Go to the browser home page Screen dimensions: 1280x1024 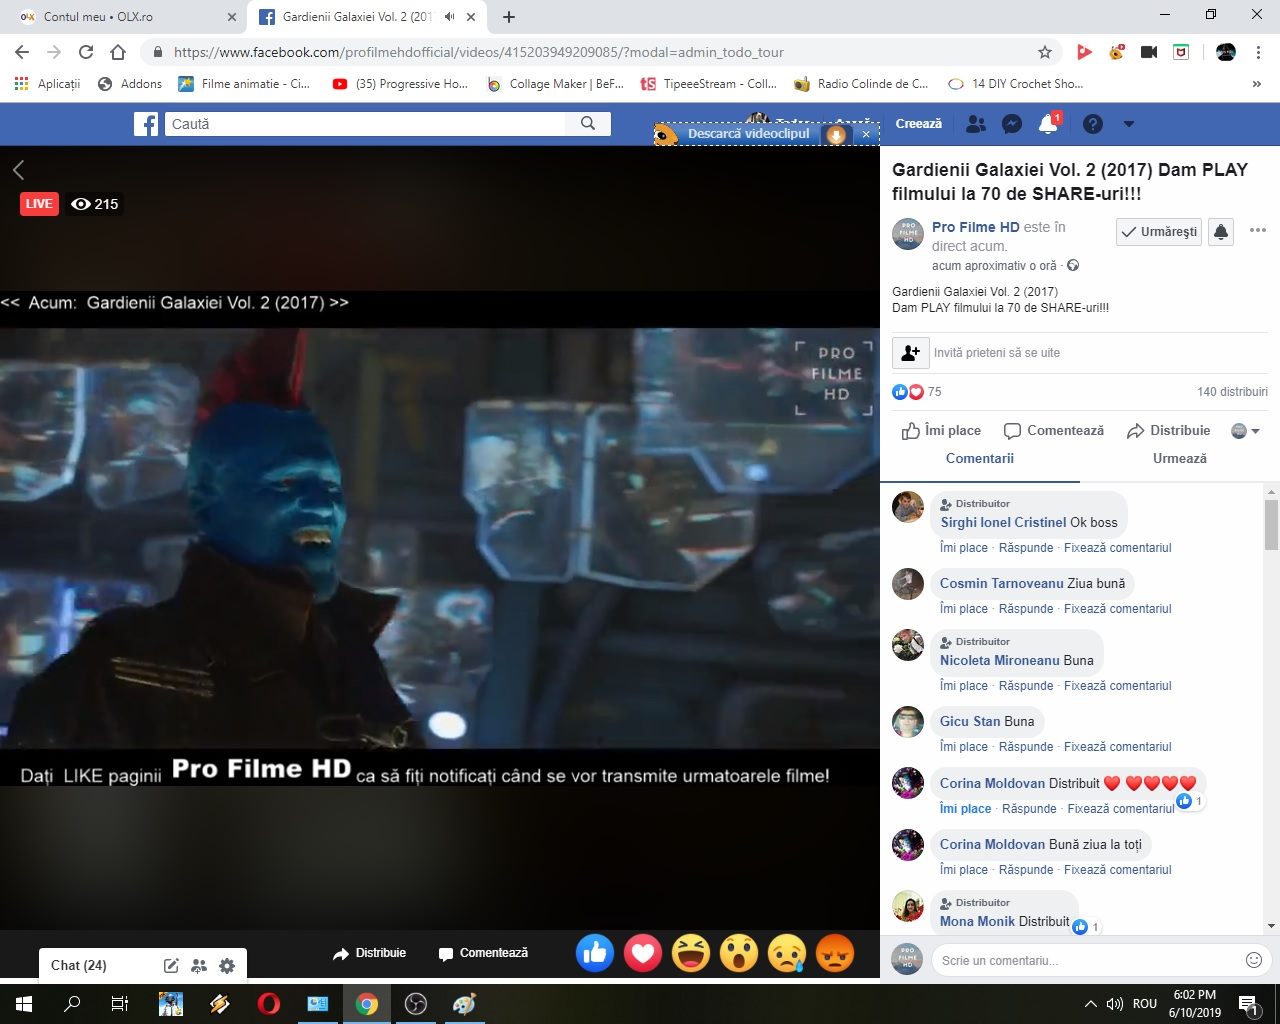tap(118, 52)
